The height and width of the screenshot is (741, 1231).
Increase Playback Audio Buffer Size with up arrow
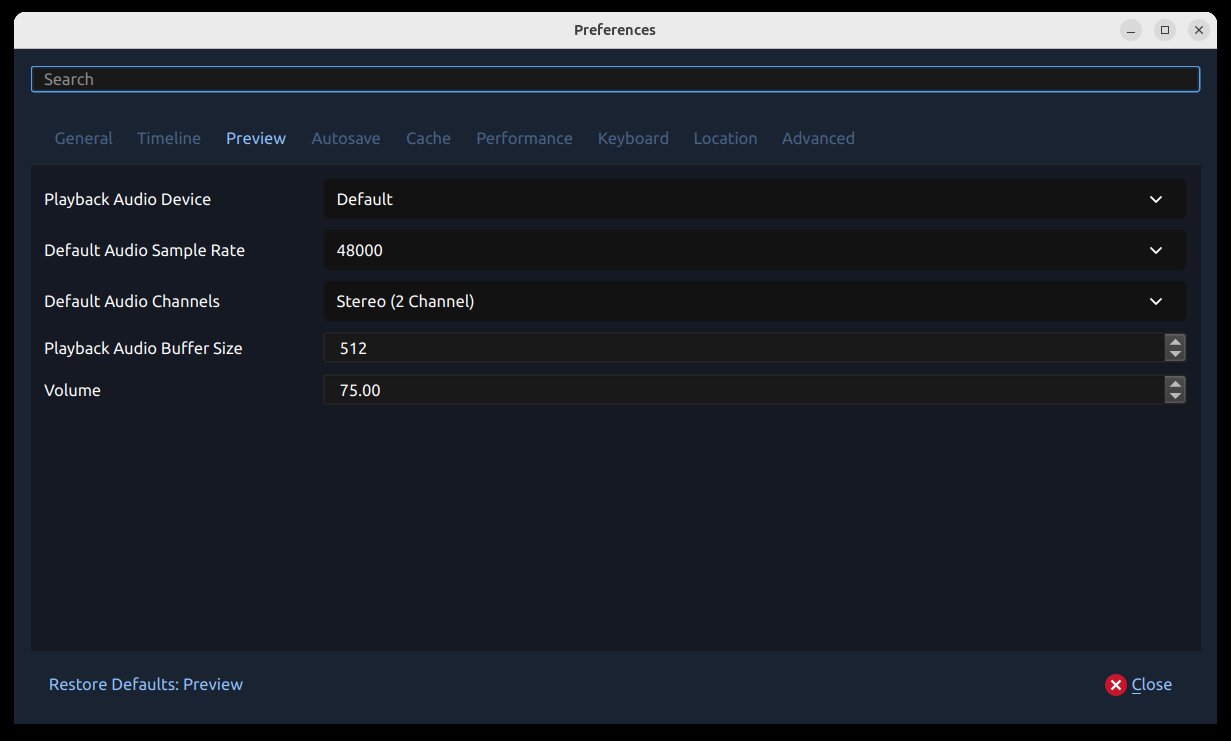[1175, 342]
